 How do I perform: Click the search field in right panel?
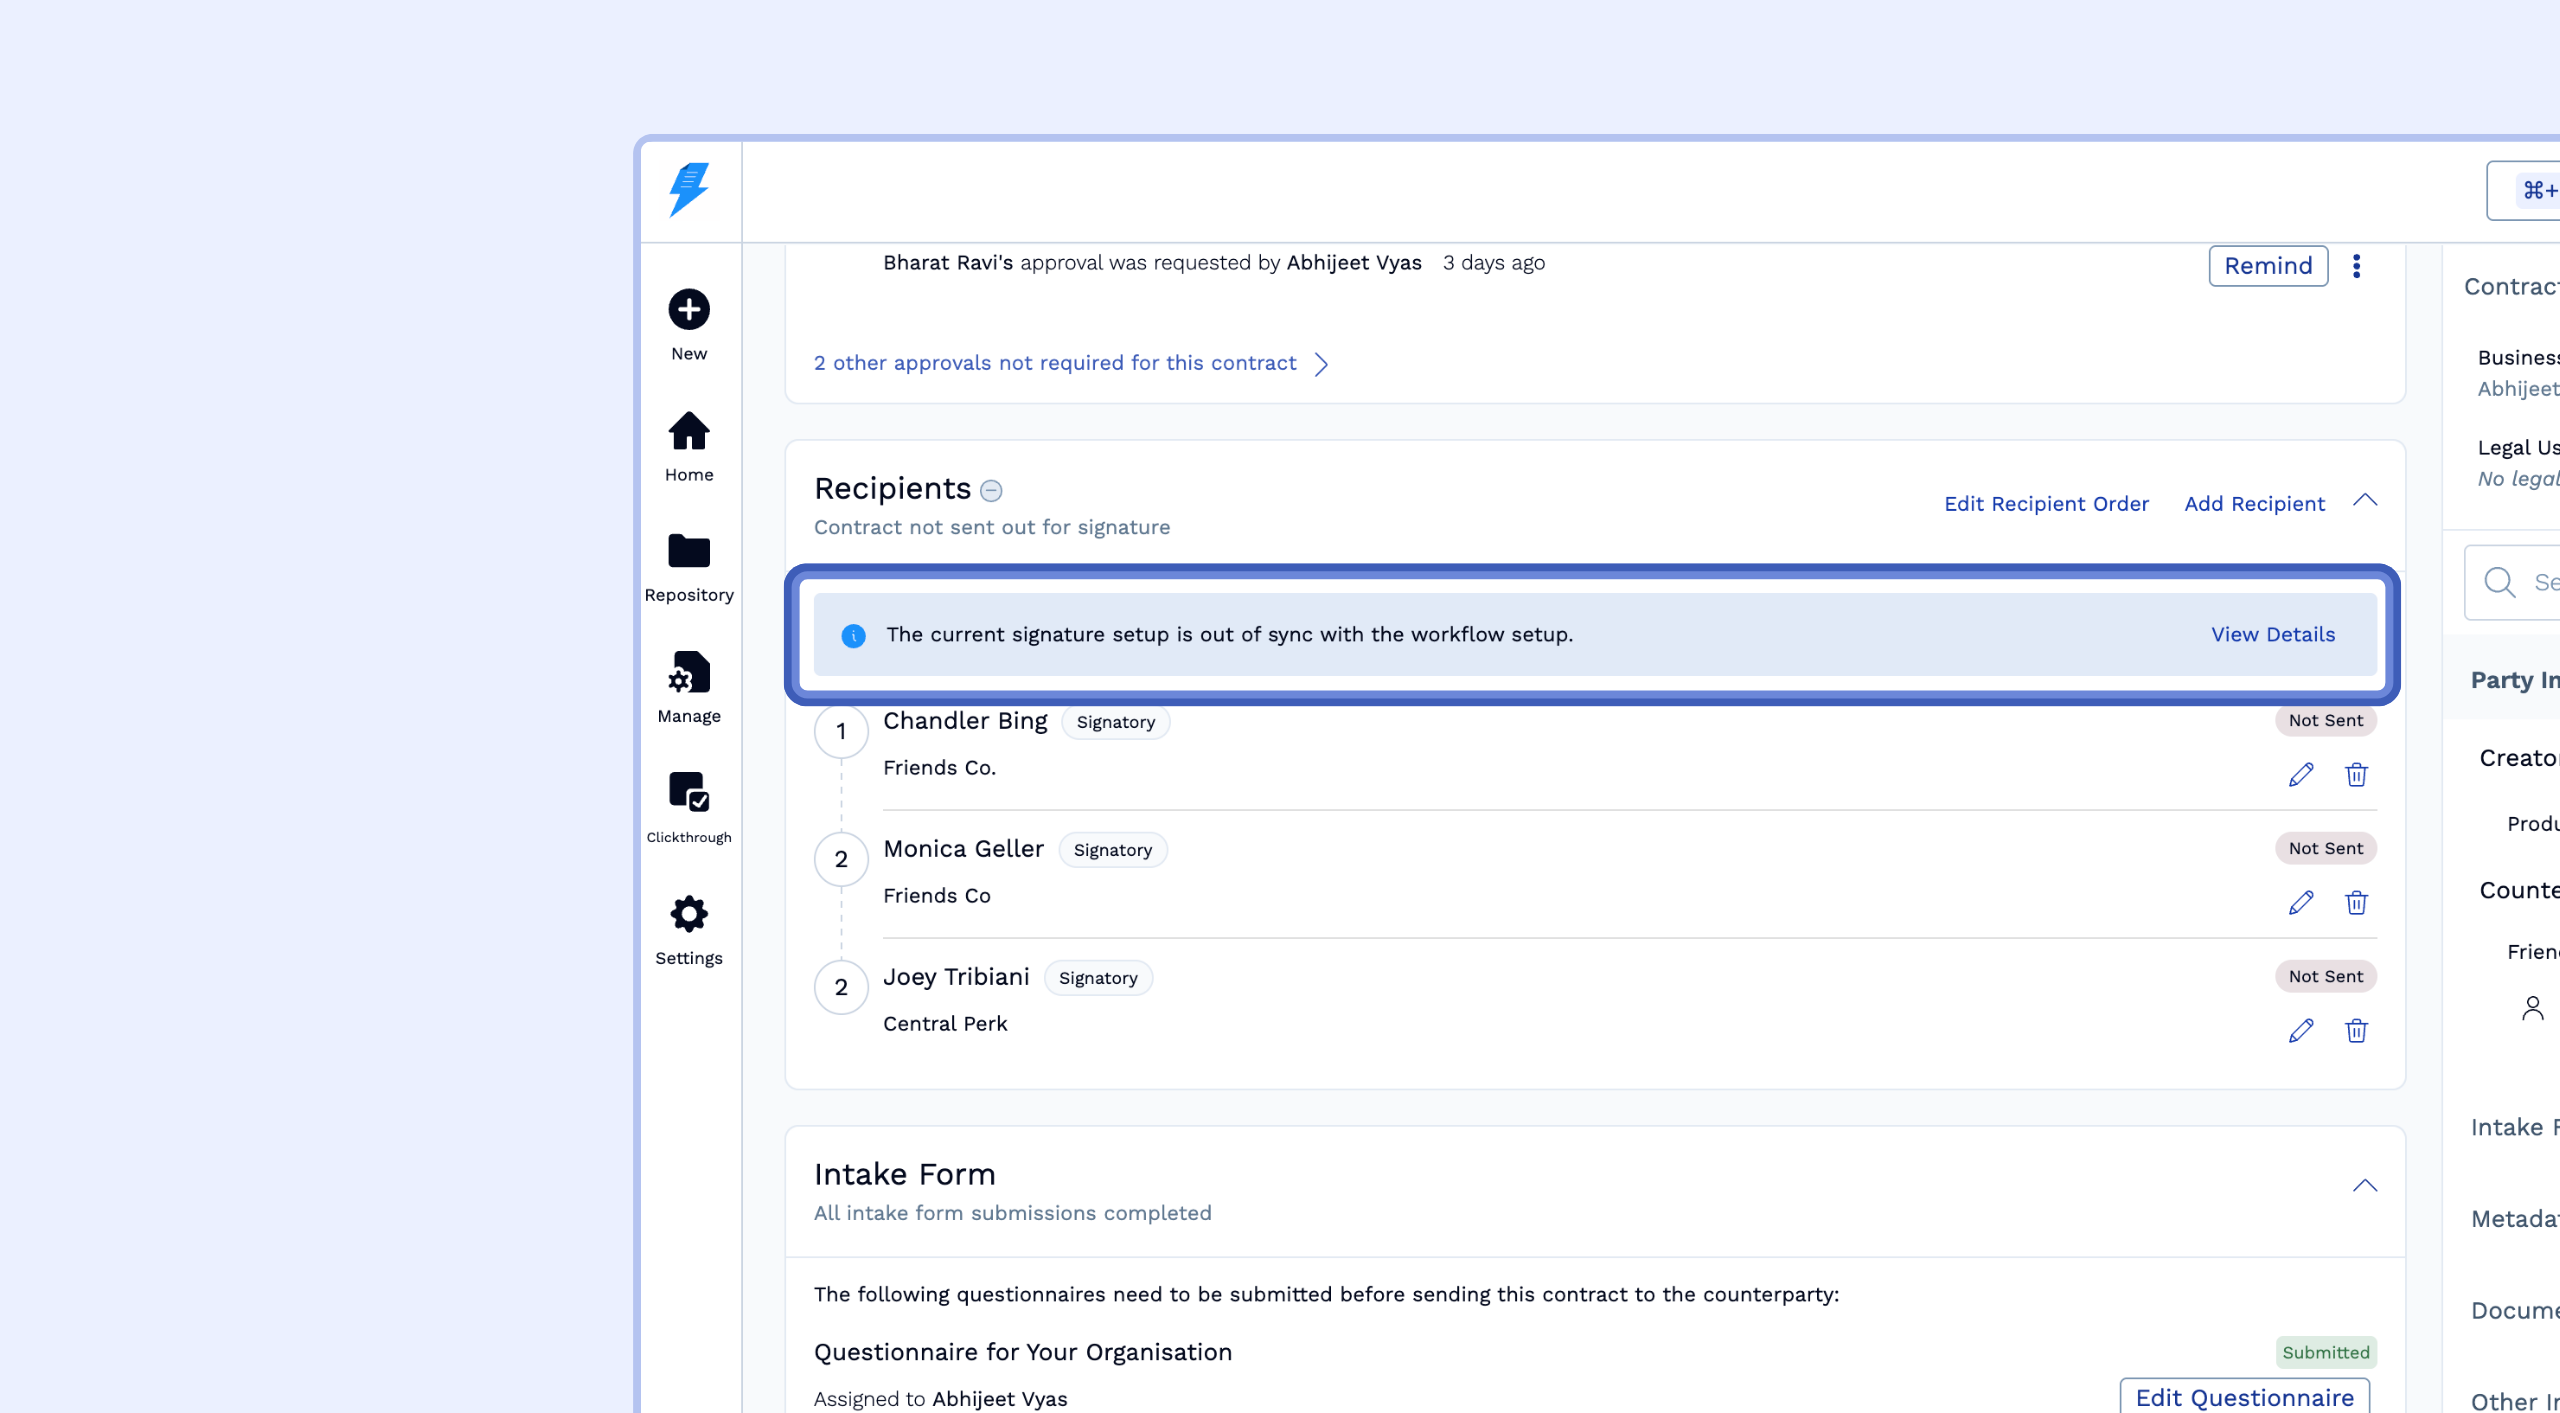[2530, 583]
